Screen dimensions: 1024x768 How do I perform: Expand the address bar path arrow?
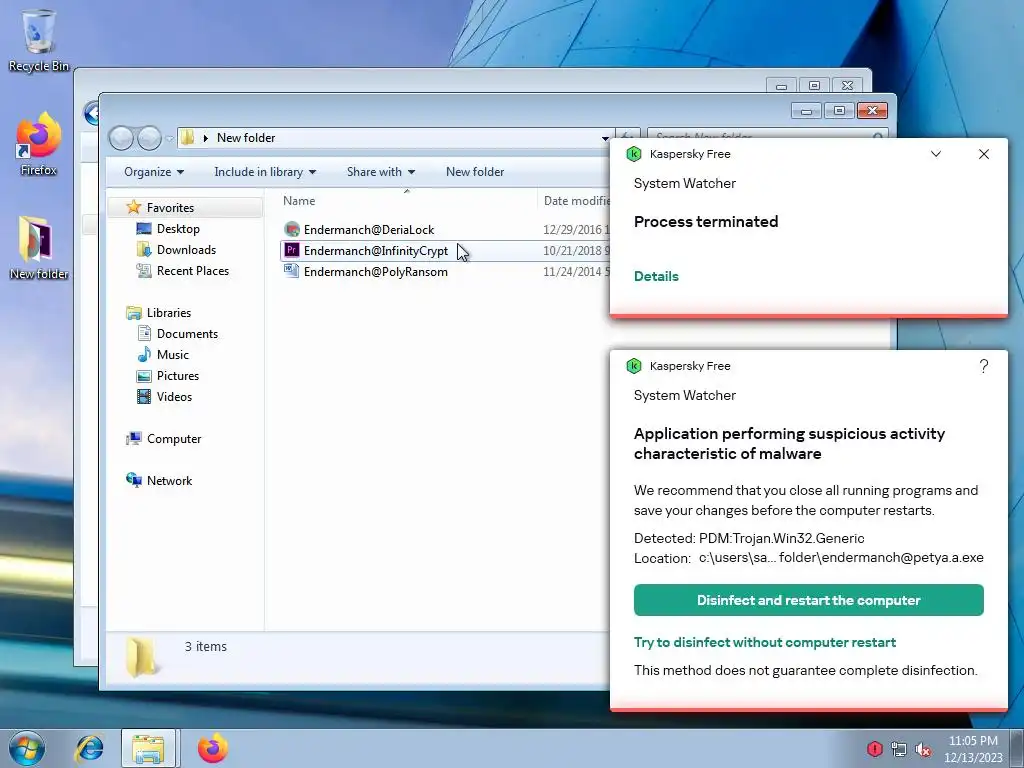pyautogui.click(x=206, y=138)
